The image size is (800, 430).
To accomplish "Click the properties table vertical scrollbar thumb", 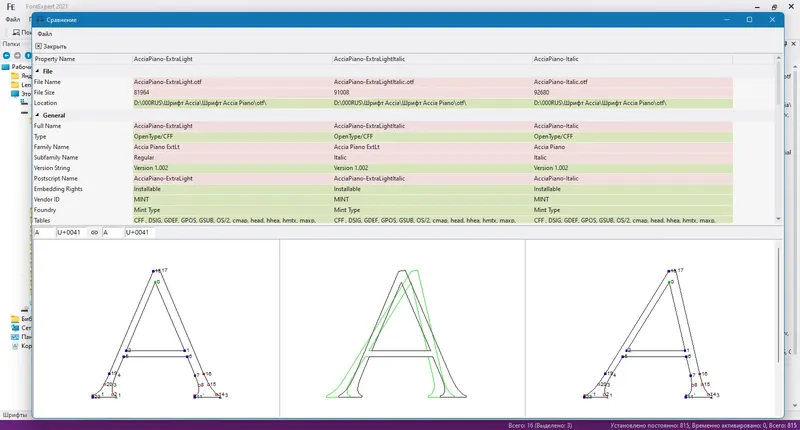I will (x=779, y=83).
